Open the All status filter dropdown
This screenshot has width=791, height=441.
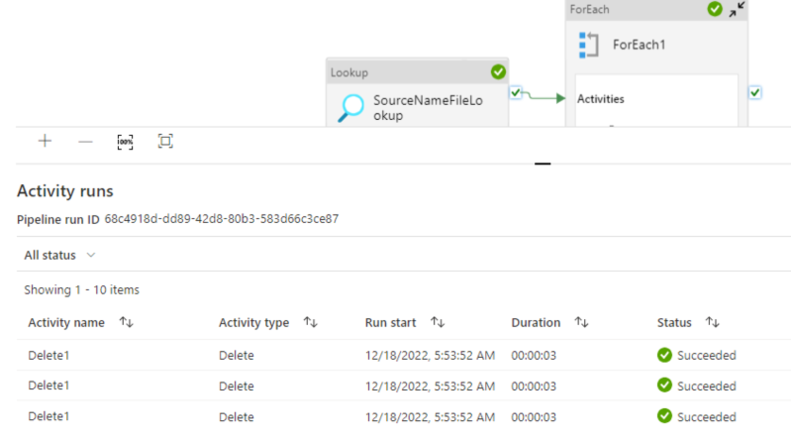(x=60, y=255)
